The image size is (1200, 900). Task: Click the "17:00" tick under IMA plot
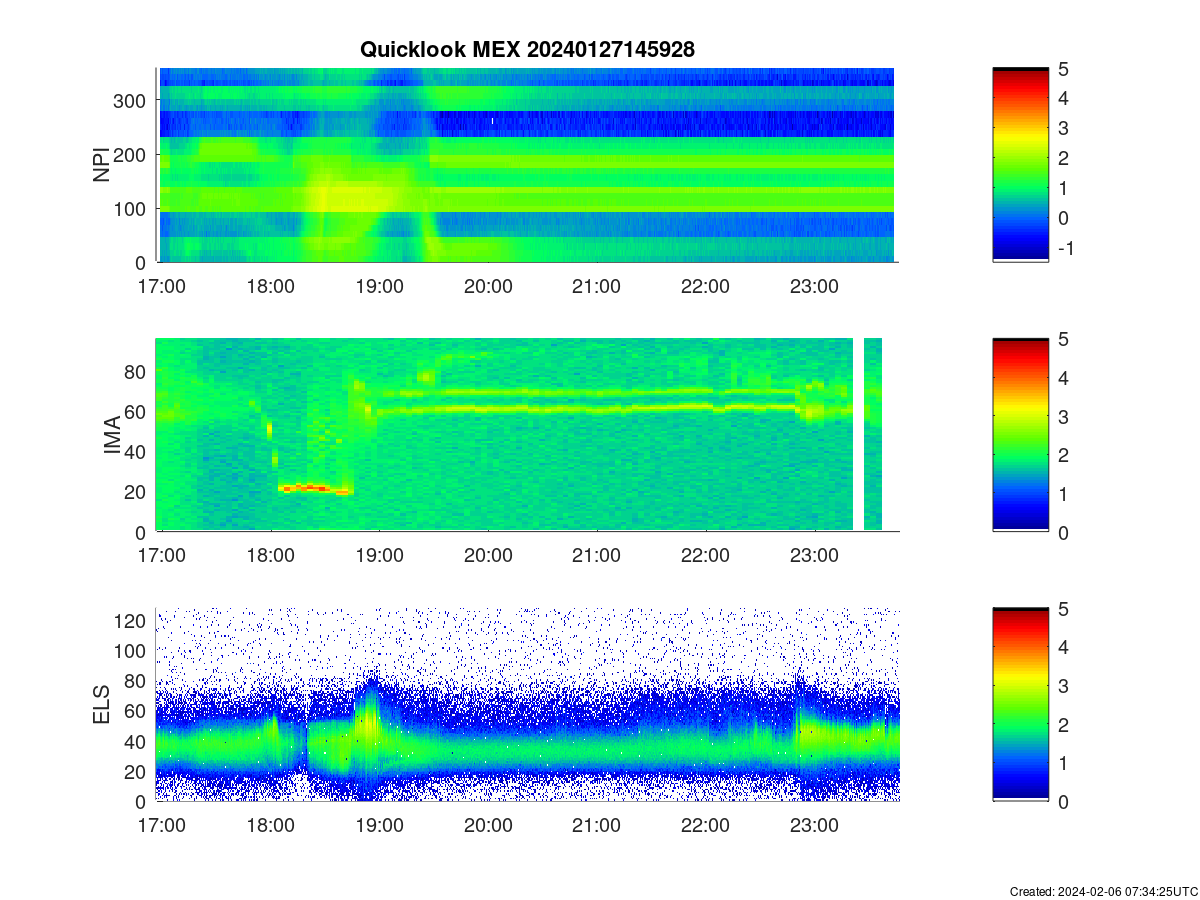[x=162, y=556]
